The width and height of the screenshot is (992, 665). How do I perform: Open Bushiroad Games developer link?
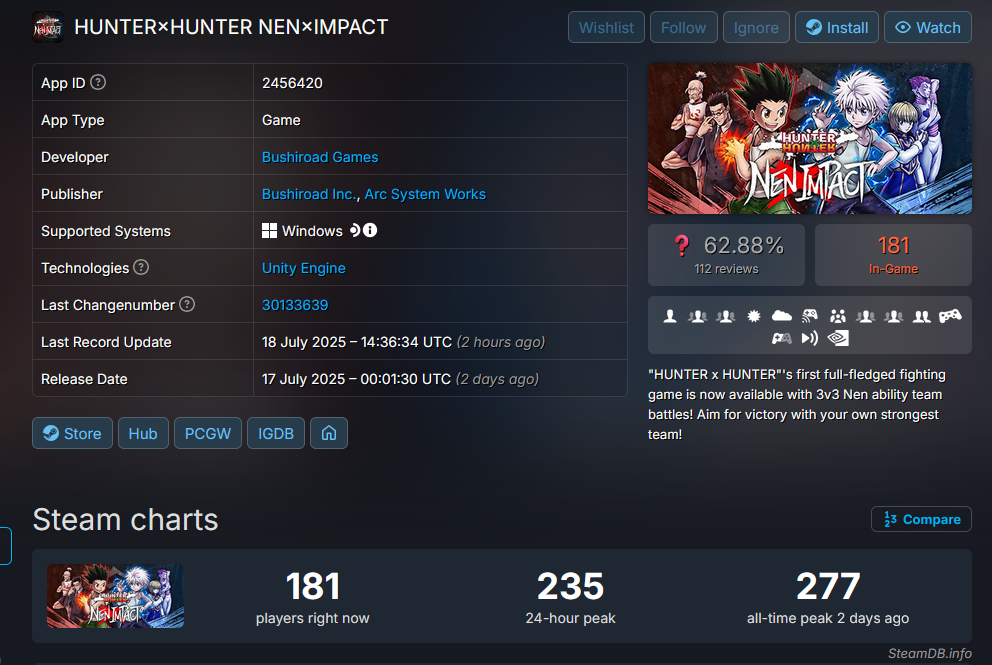pos(320,157)
